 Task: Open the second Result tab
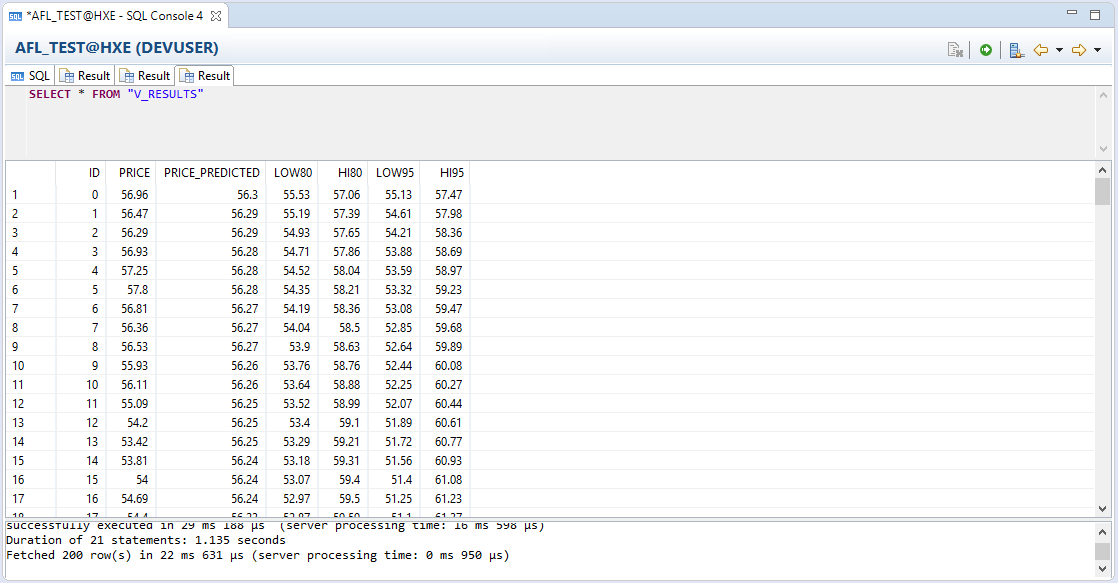(145, 76)
